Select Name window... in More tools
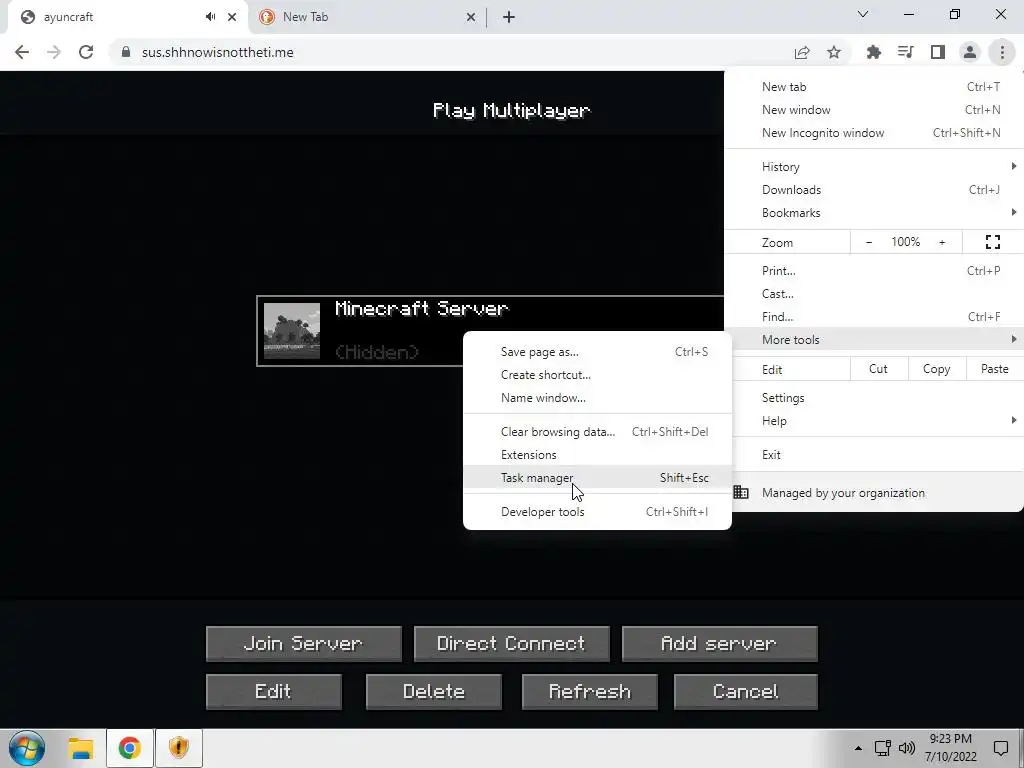Image resolution: width=1024 pixels, height=768 pixels. (x=597, y=397)
